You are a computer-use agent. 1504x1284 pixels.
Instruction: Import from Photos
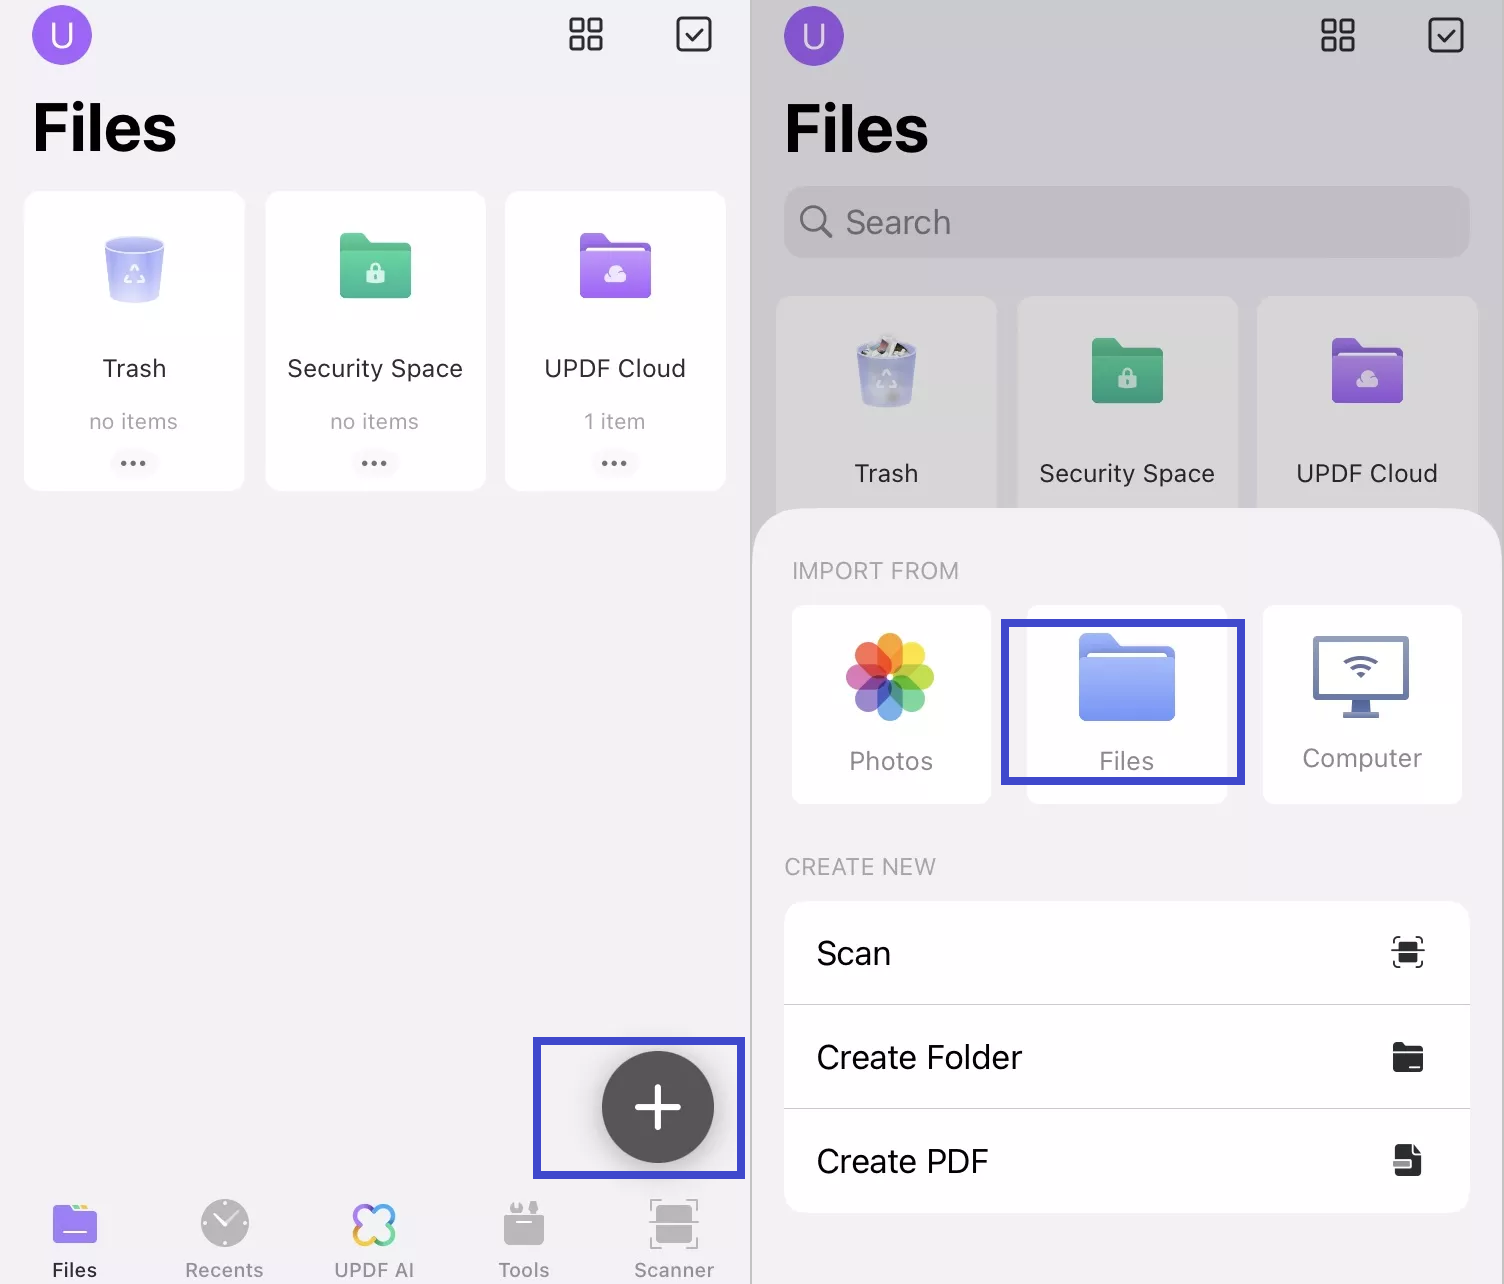[x=891, y=704]
